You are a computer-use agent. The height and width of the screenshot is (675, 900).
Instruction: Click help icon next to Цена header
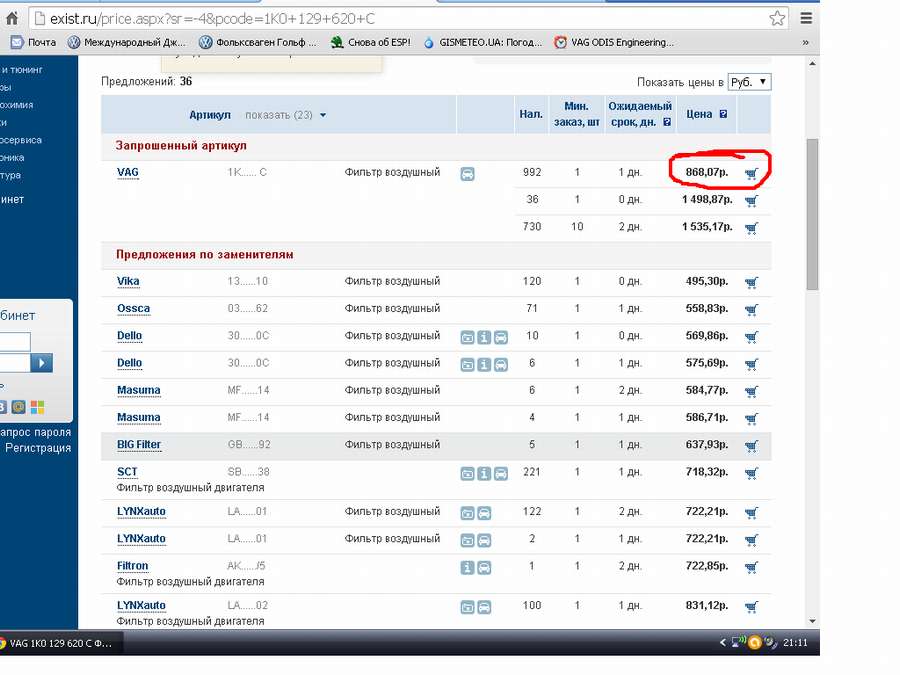pos(723,114)
